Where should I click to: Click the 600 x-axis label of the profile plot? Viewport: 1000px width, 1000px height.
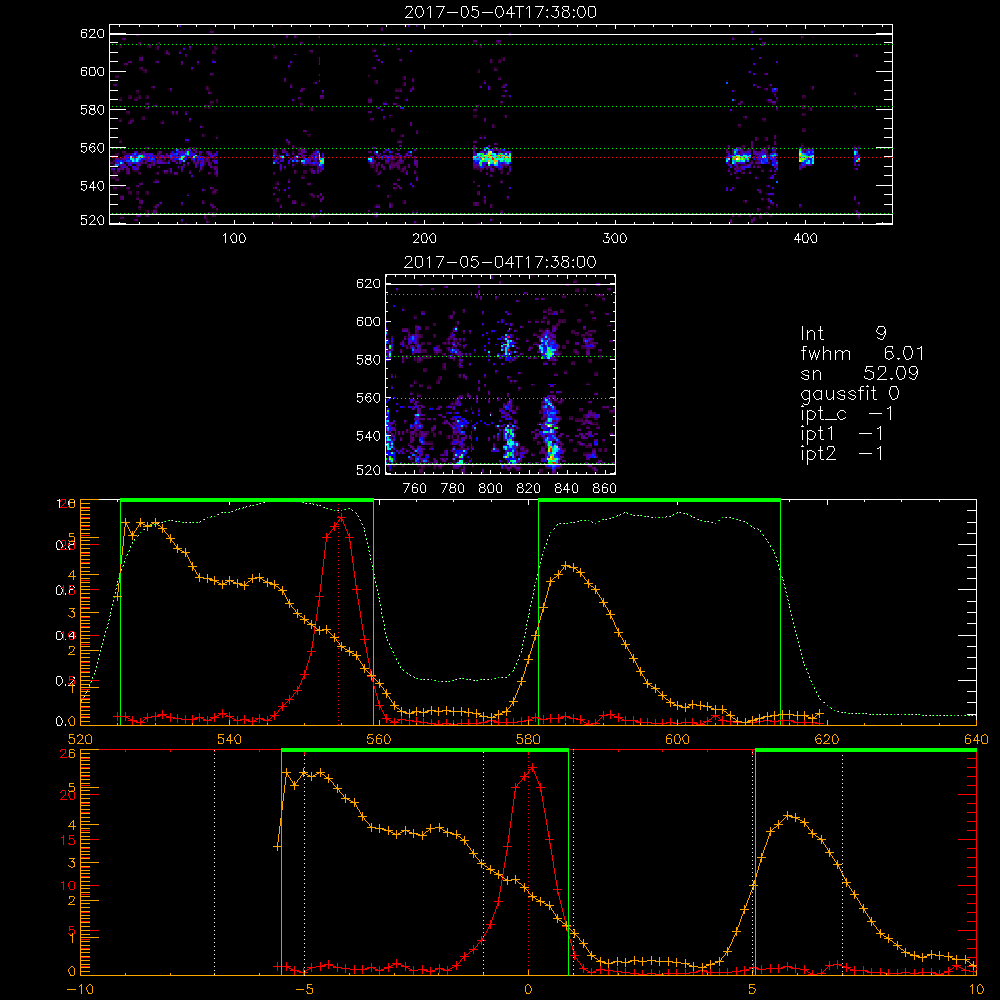pos(677,739)
